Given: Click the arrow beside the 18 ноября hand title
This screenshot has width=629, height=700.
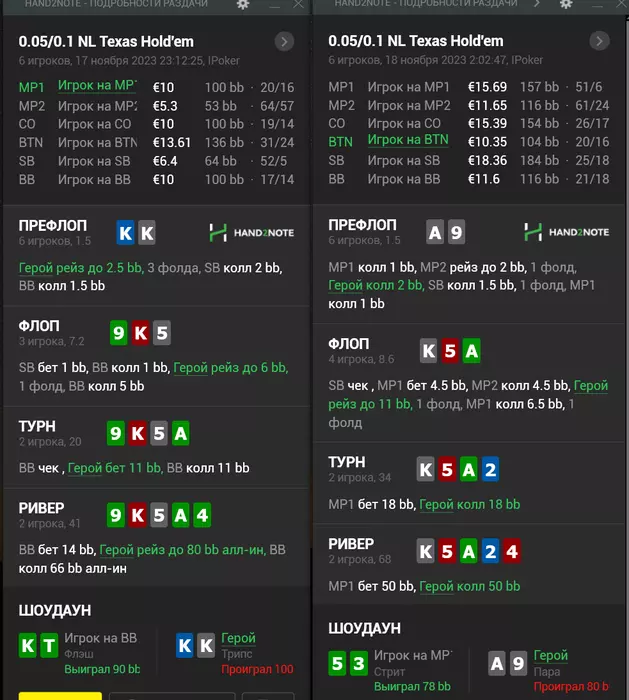Looking at the screenshot, I should coord(599,42).
